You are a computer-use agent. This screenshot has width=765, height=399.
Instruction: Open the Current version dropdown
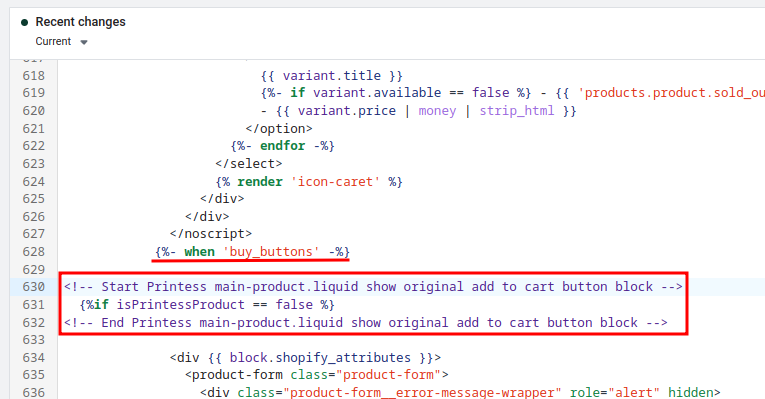point(61,41)
